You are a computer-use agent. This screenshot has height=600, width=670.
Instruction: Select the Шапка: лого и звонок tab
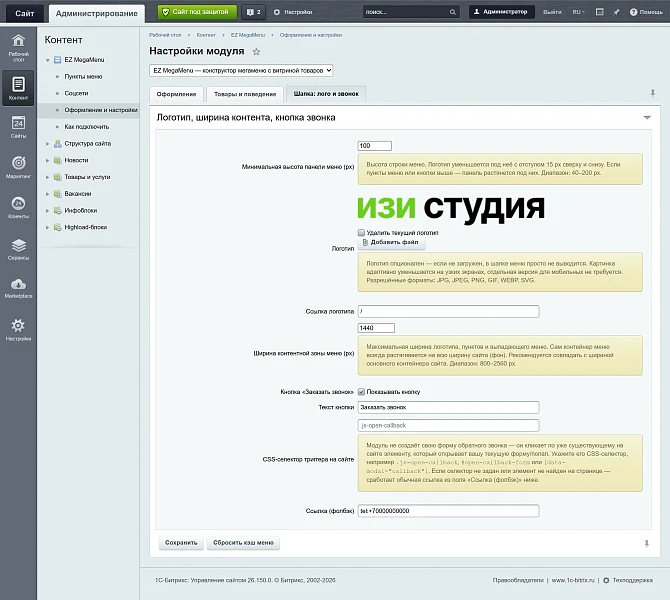click(326, 94)
